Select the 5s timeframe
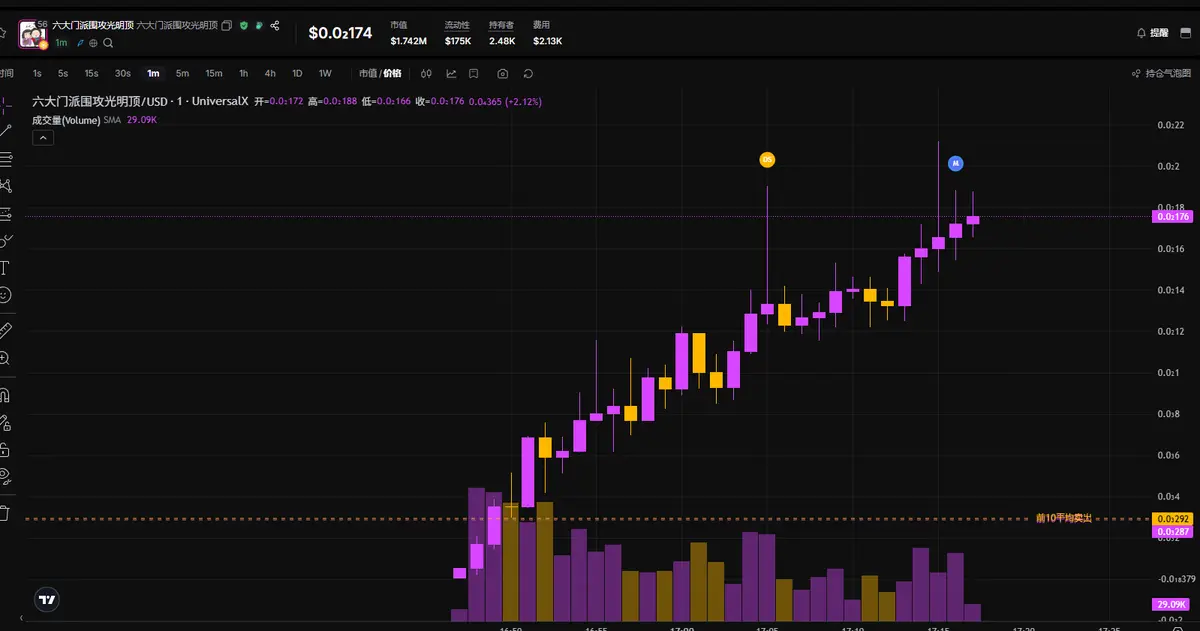The height and width of the screenshot is (631, 1200). click(x=63, y=73)
